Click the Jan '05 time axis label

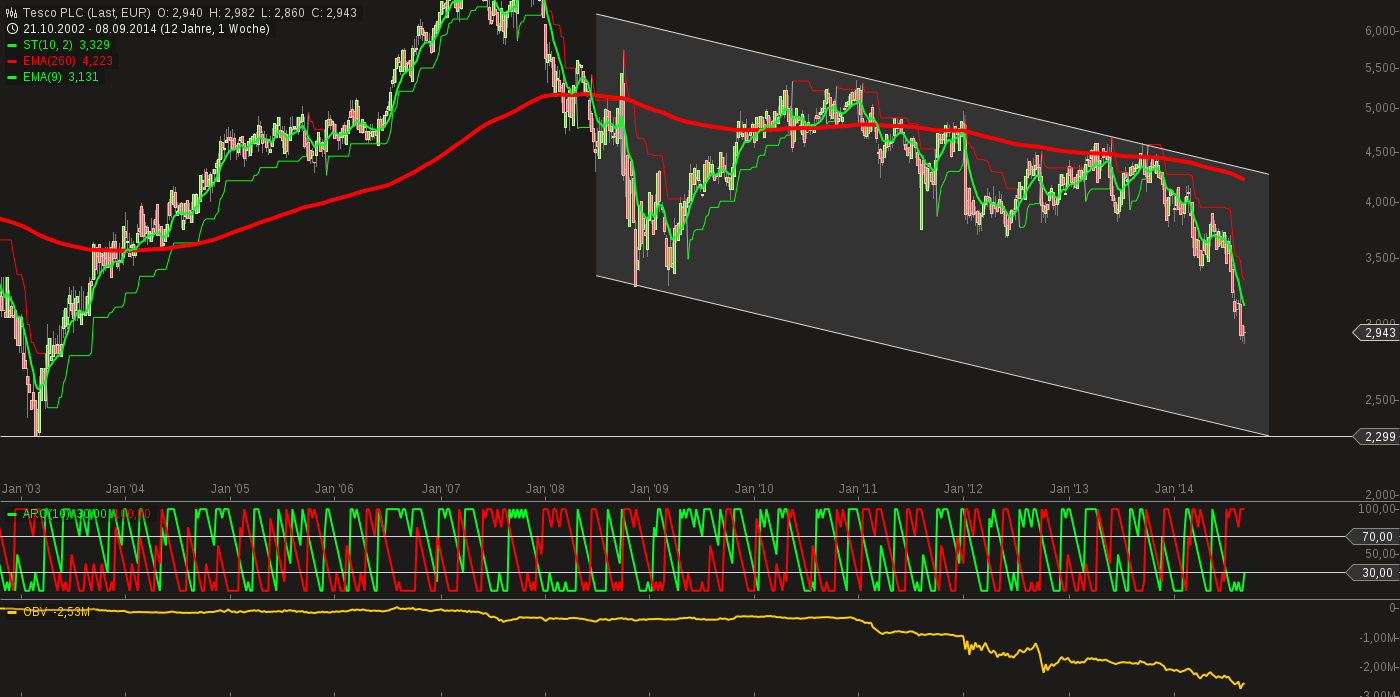coord(230,489)
